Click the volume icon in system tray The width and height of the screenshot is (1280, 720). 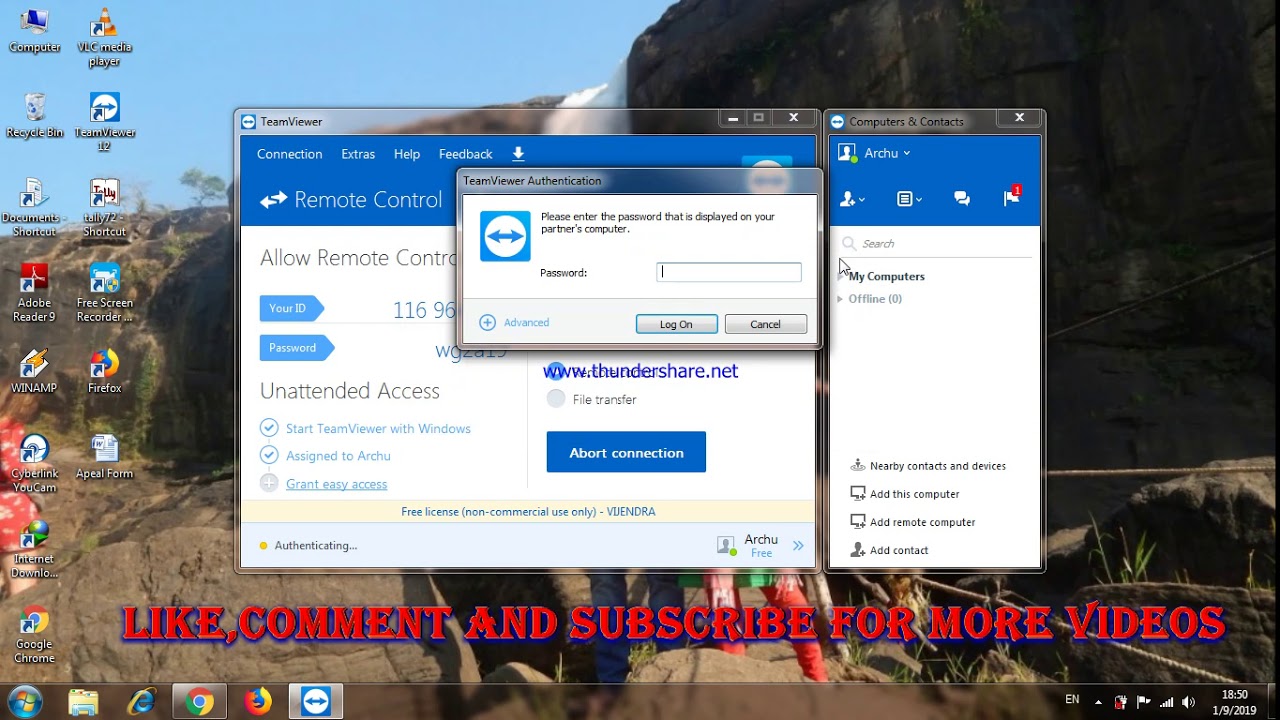coord(1188,702)
